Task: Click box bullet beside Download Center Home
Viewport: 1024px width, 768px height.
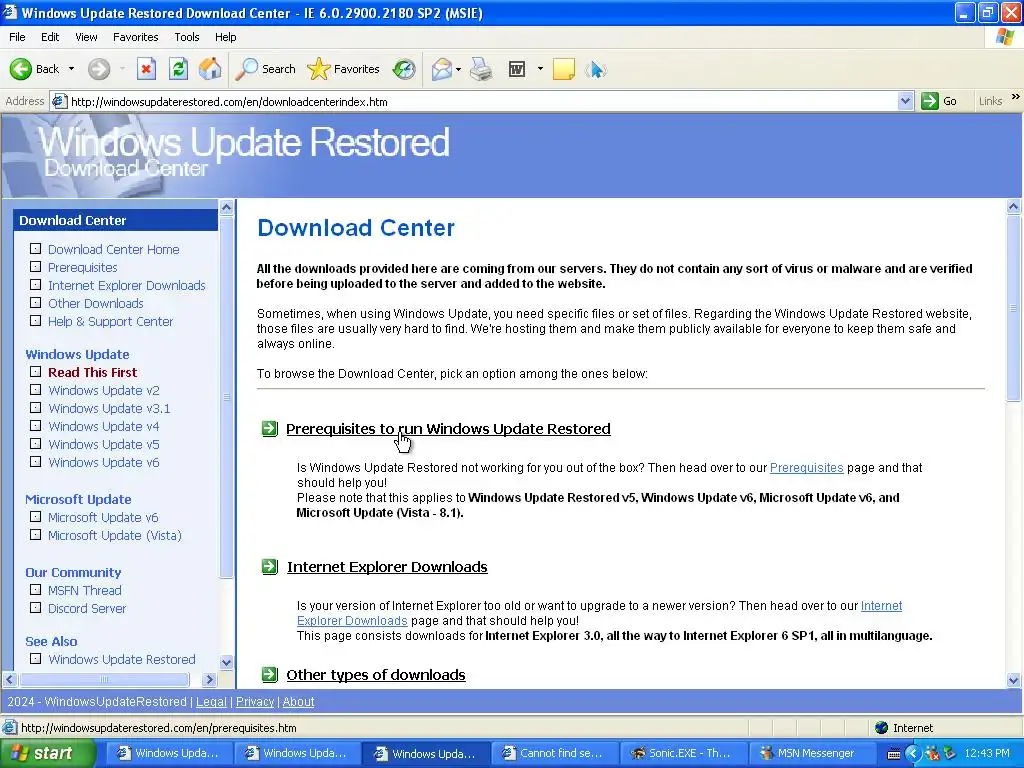Action: (35, 249)
